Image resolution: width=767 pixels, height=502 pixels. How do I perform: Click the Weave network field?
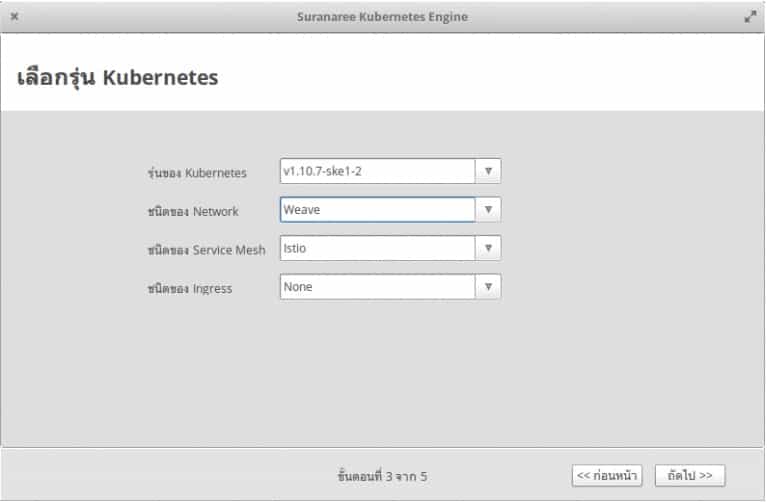tap(377, 209)
